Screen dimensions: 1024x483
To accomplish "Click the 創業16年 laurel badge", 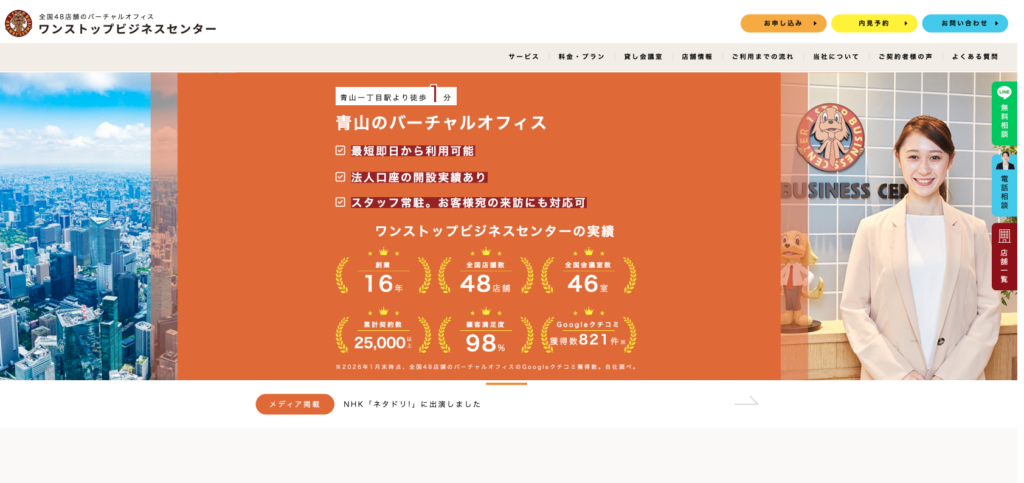I will coord(383,274).
